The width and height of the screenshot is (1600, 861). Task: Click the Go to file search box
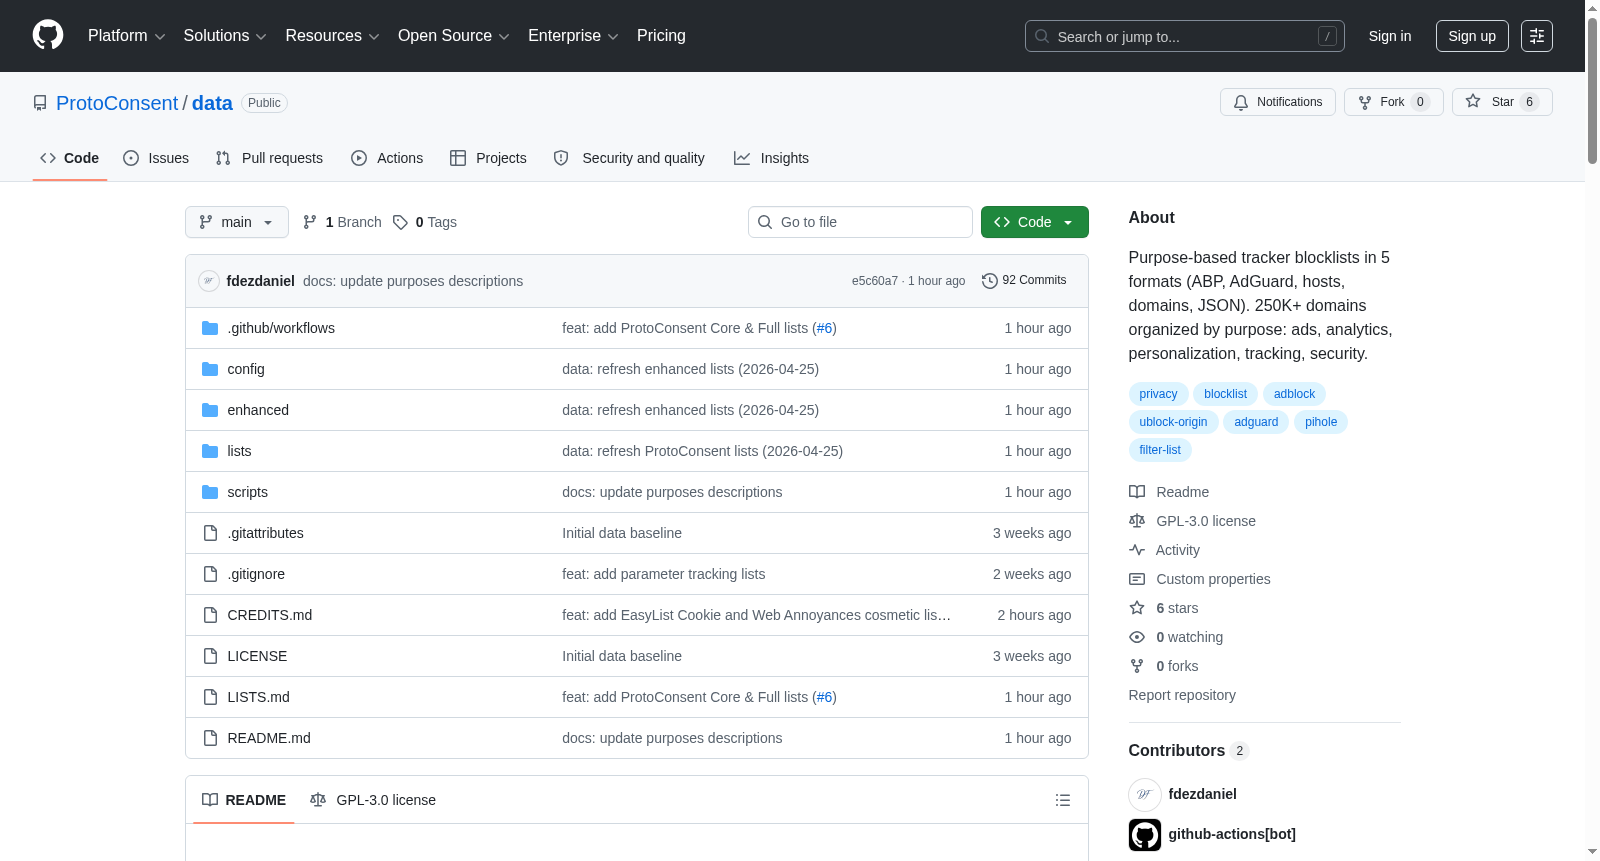[x=860, y=222]
